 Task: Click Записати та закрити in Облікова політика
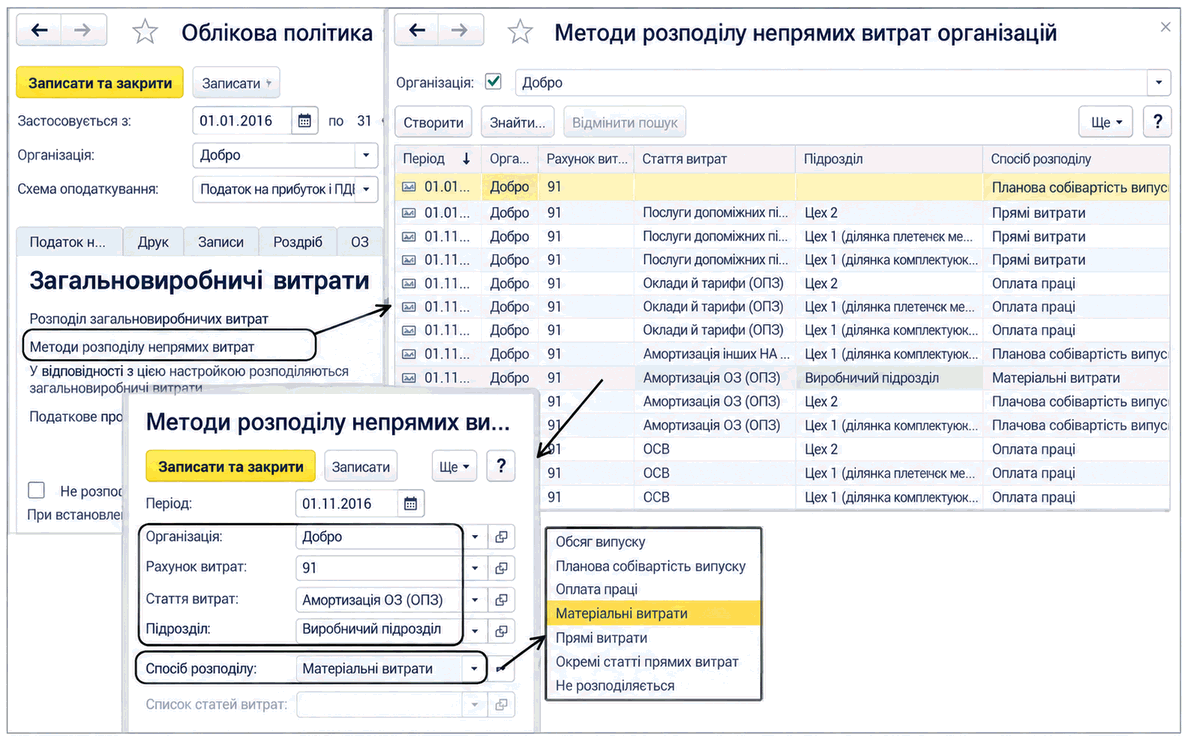100,83
